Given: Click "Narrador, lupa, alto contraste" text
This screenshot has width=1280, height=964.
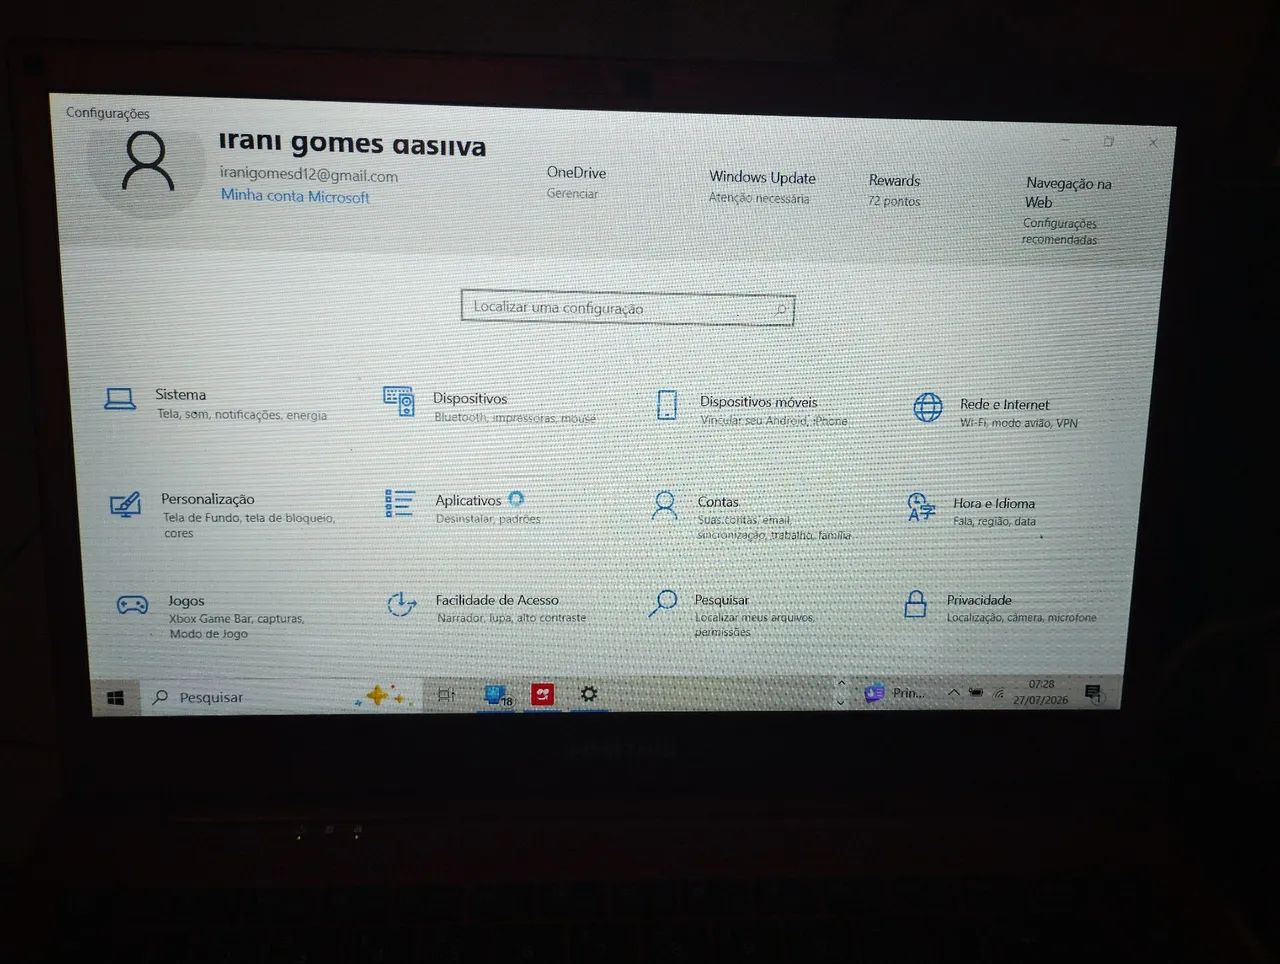Looking at the screenshot, I should [511, 618].
